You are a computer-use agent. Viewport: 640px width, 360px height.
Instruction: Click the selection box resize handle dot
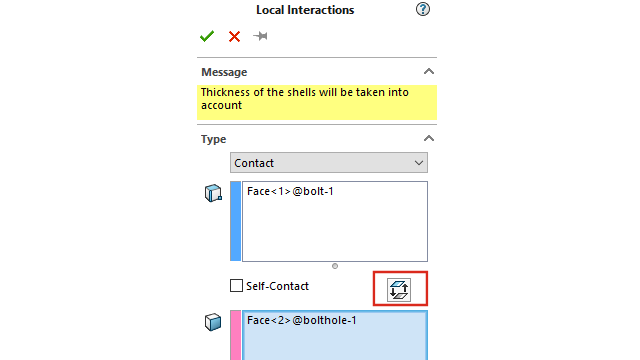click(x=335, y=266)
